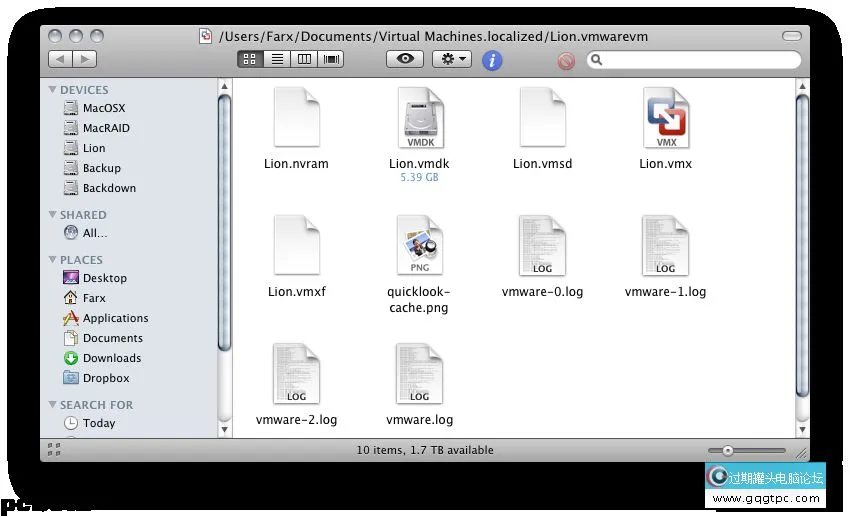Click the blue Get Info icon
Image resolution: width=850 pixels, height=517 pixels.
coord(492,60)
